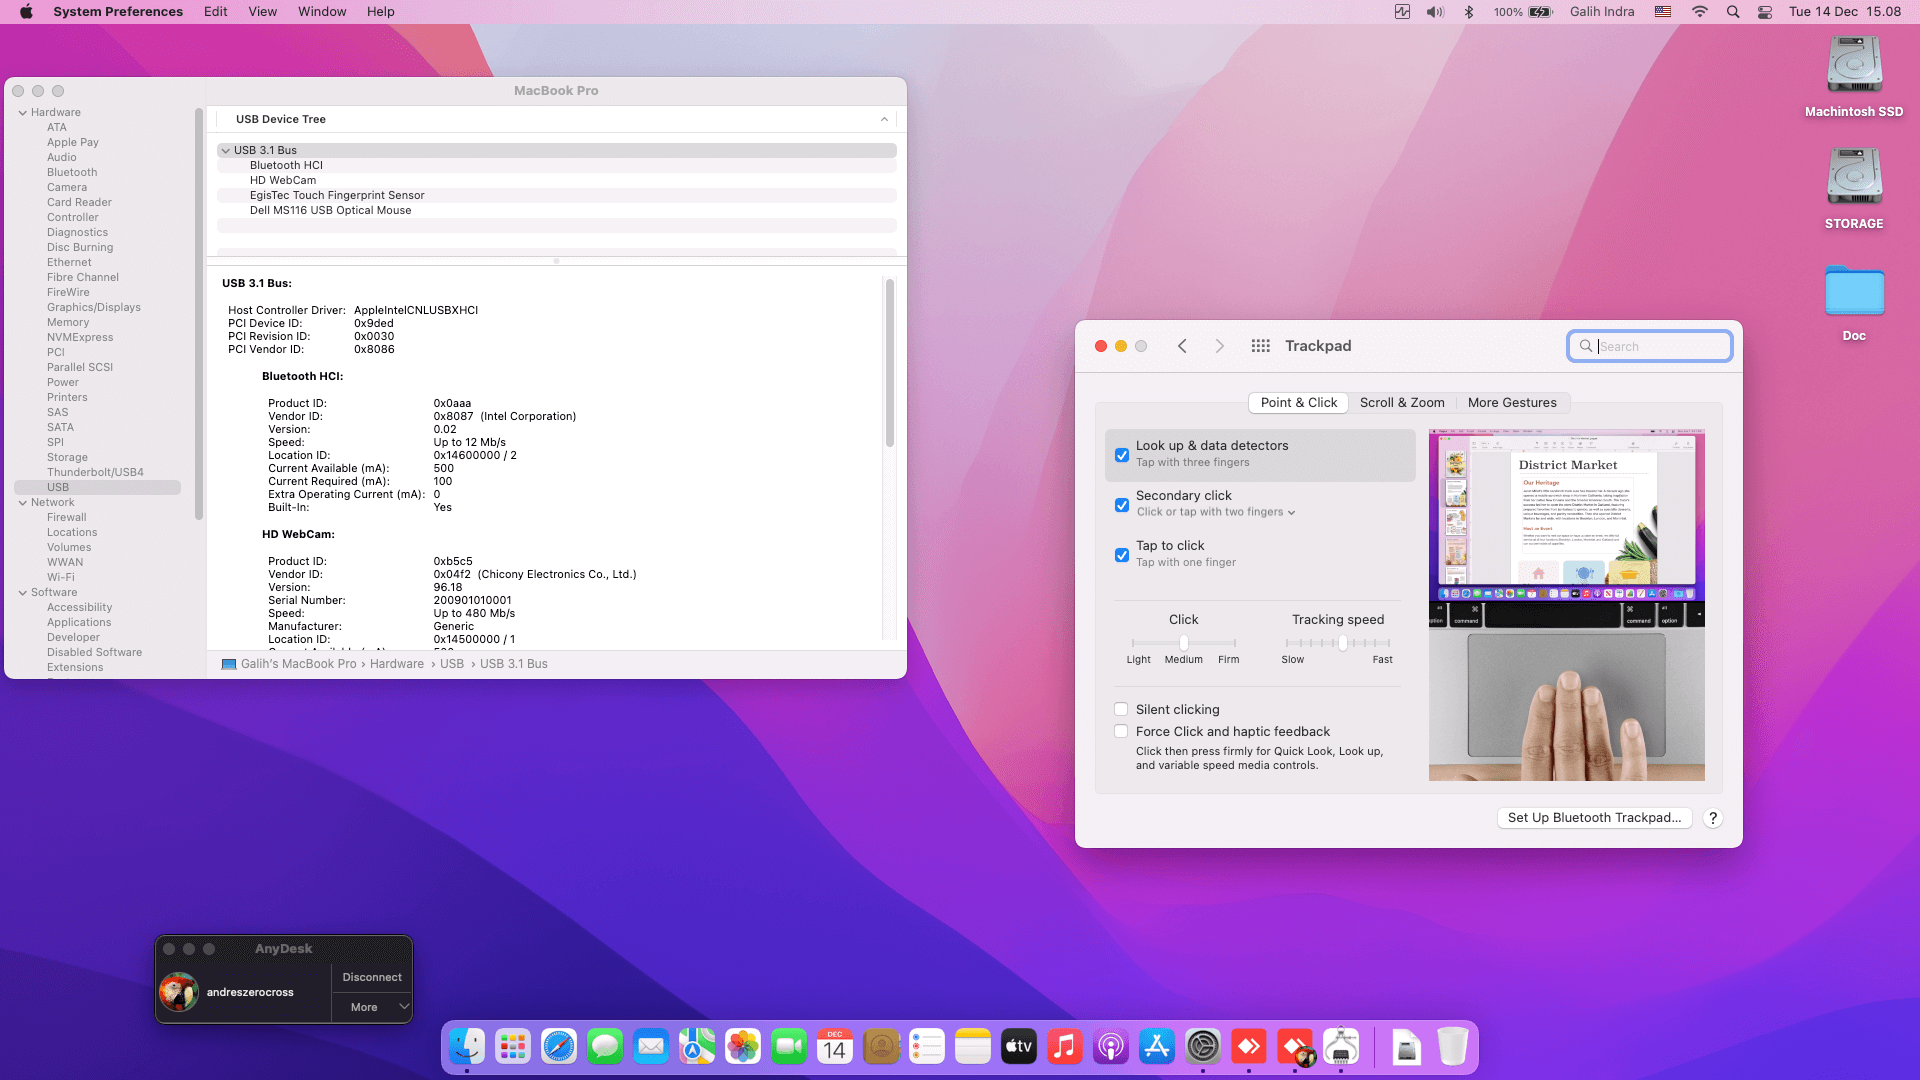1920x1080 pixels.
Task: Click Set Up Bluetooth Trackpad button
Action: (x=1594, y=818)
